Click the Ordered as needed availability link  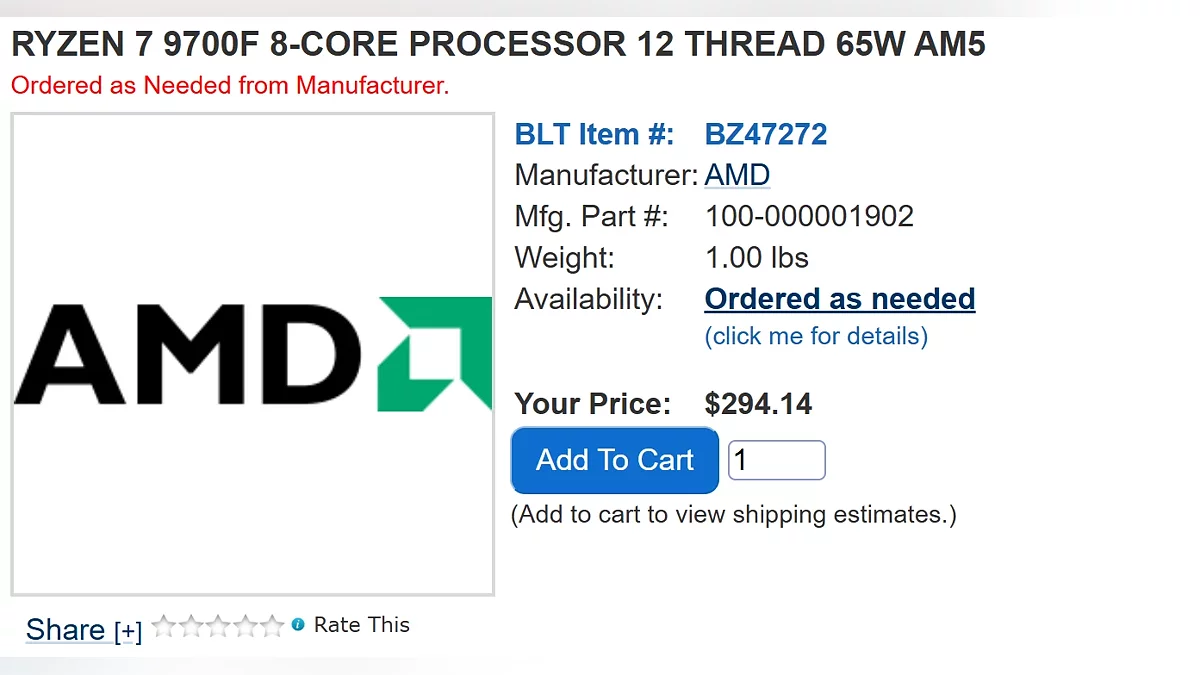click(x=839, y=299)
